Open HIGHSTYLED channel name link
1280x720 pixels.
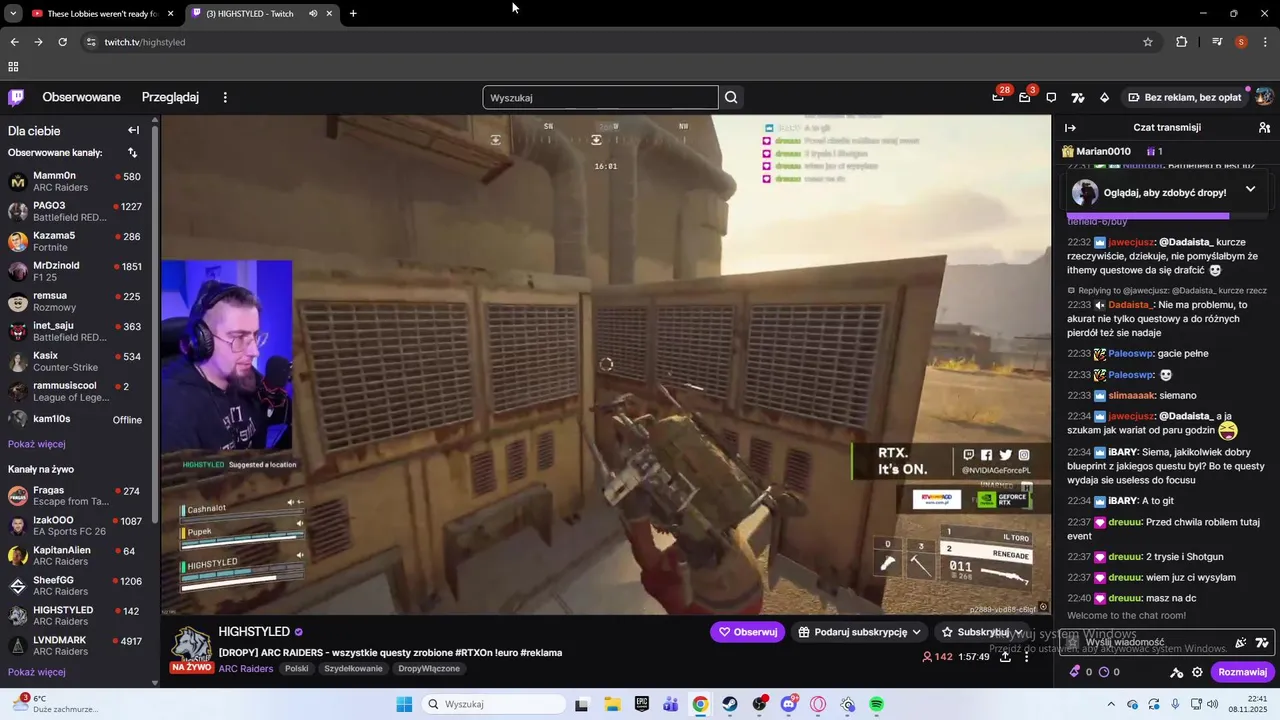pyautogui.click(x=254, y=632)
